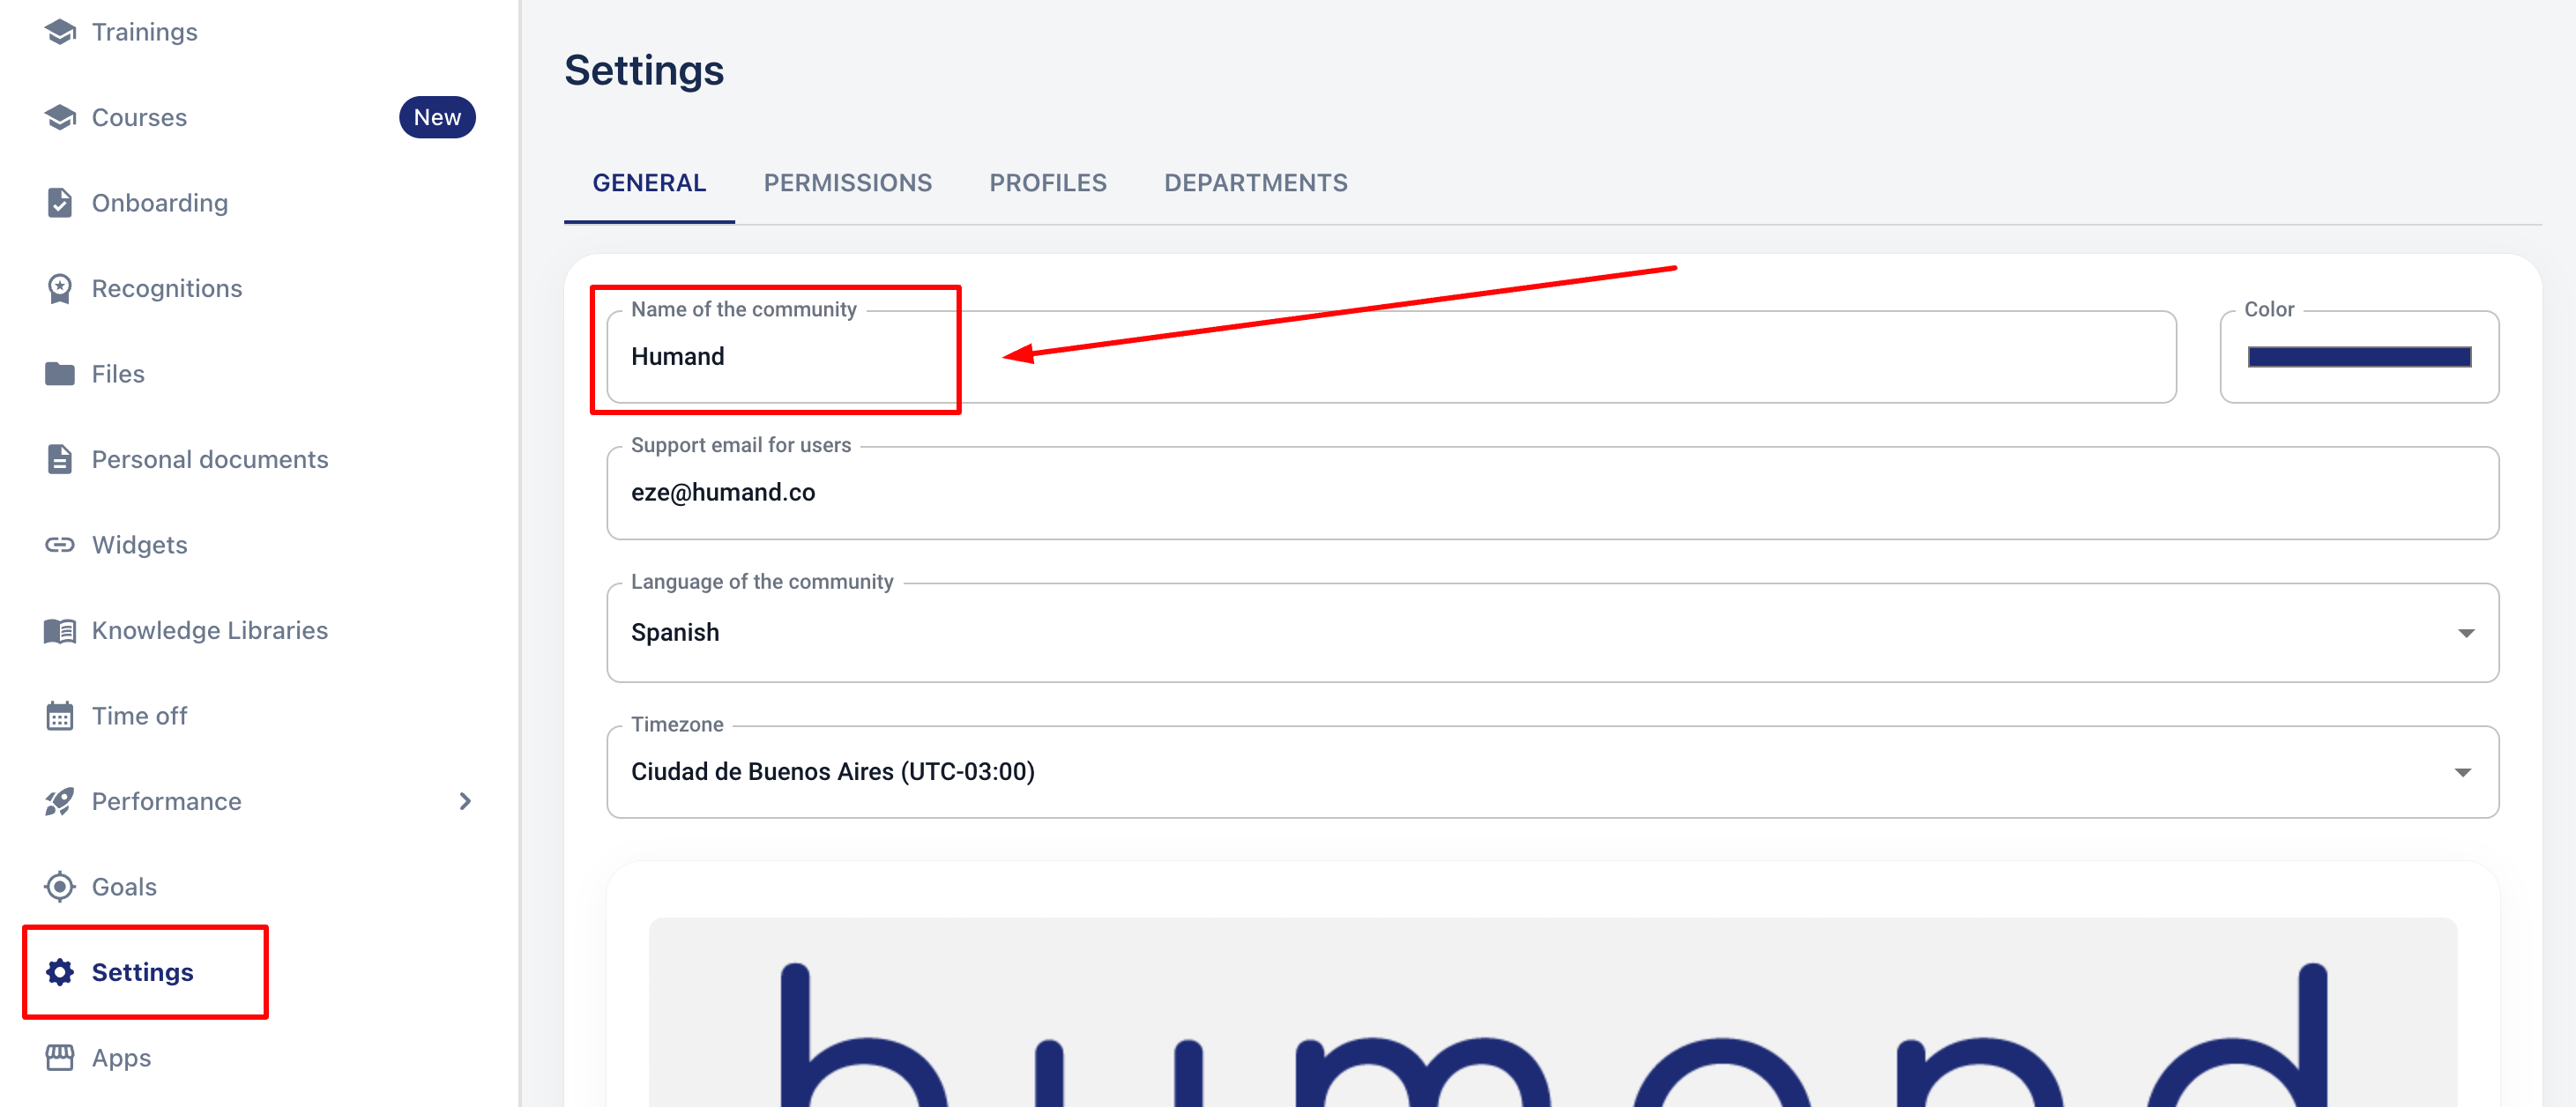The width and height of the screenshot is (2576, 1107).
Task: Switch to the Profiles tab
Action: [x=1047, y=183]
